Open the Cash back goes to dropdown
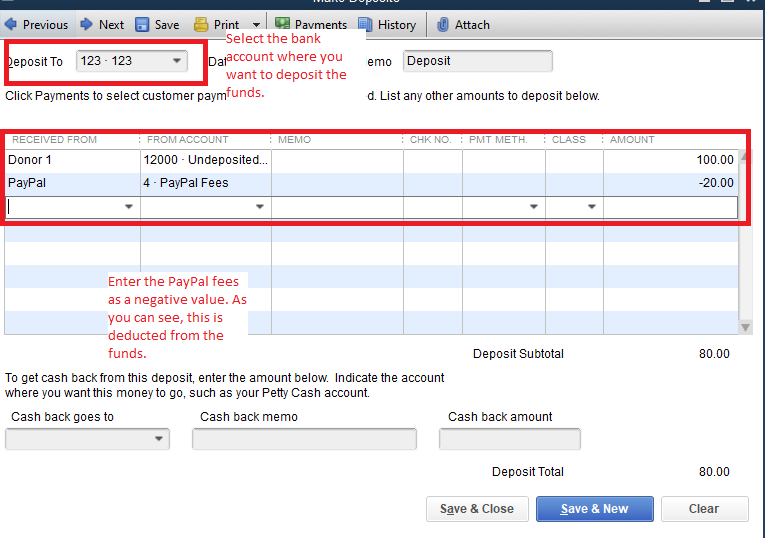Screen dimensions: 765x538 159,438
